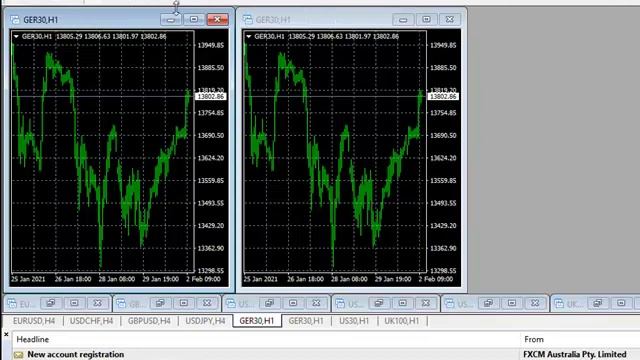
Task: Click GER30,H1 title text of the active window
Action: (40, 20)
